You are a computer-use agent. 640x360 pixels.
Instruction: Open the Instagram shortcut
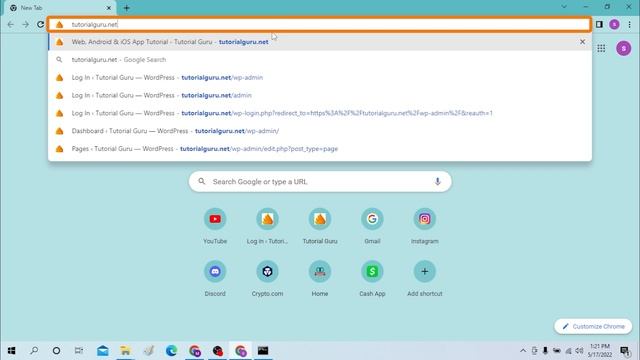[424, 226]
